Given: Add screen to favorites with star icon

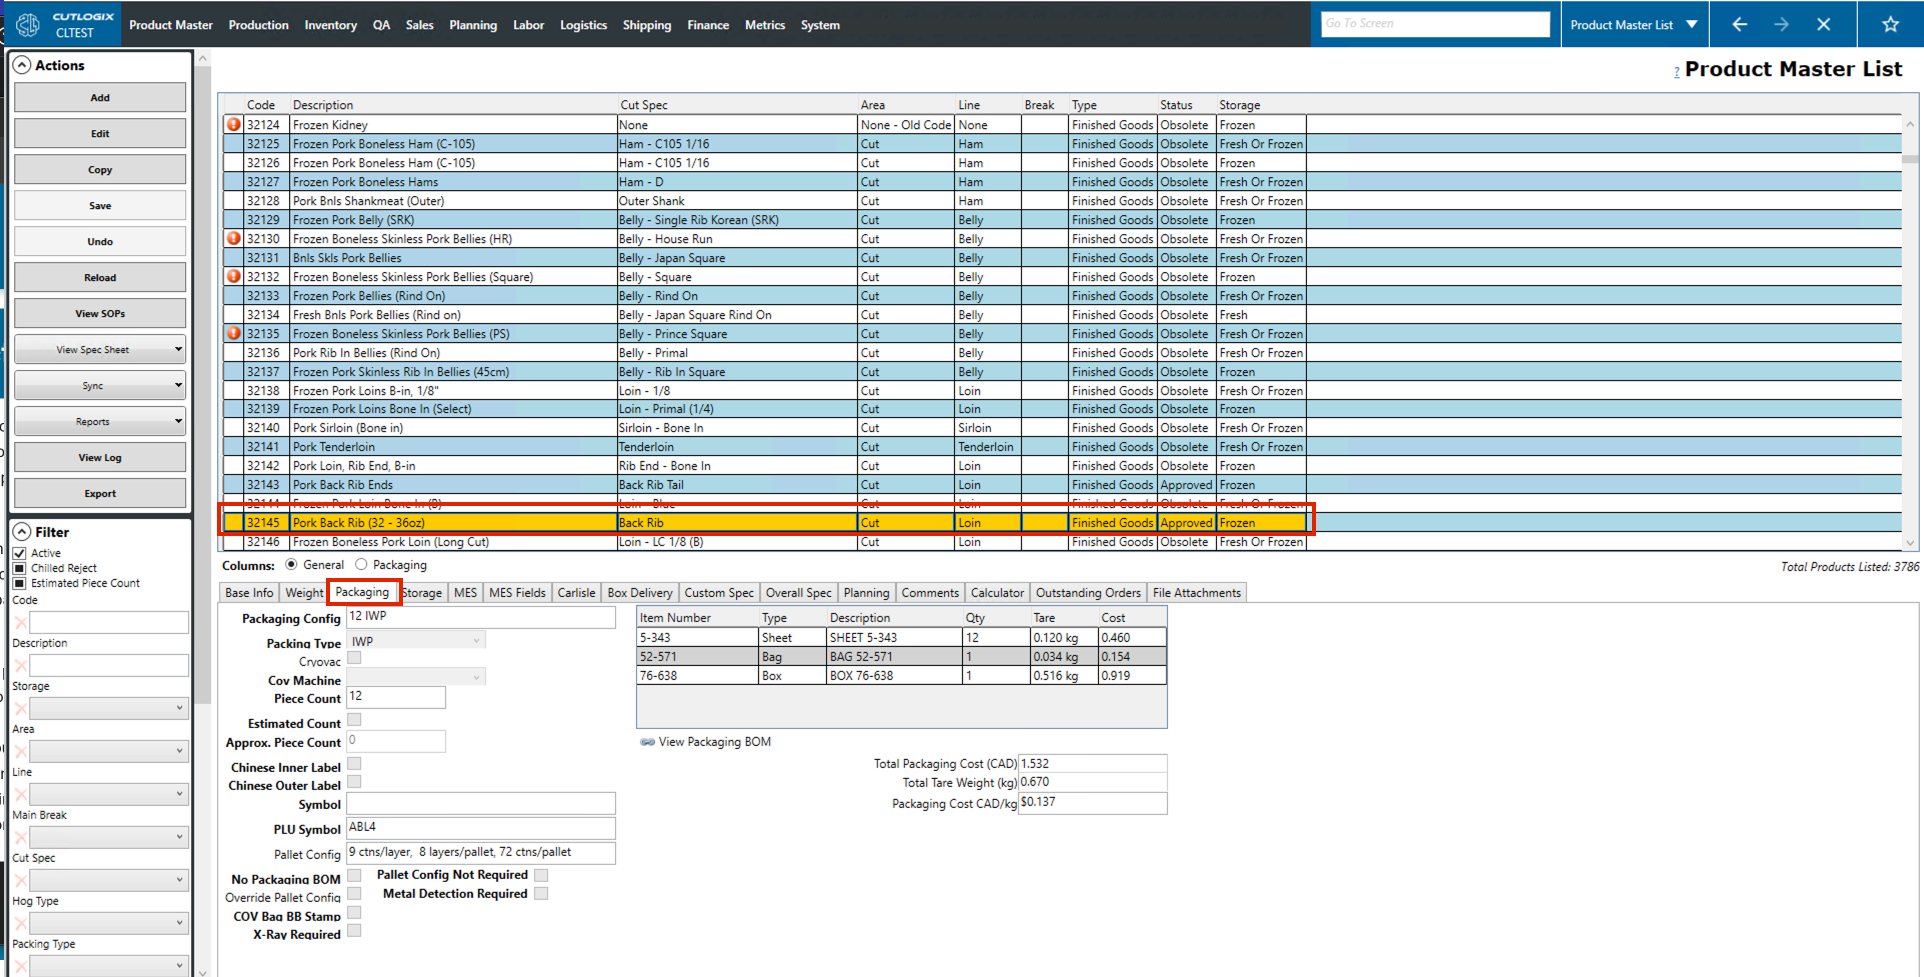Looking at the screenshot, I should point(1889,24).
